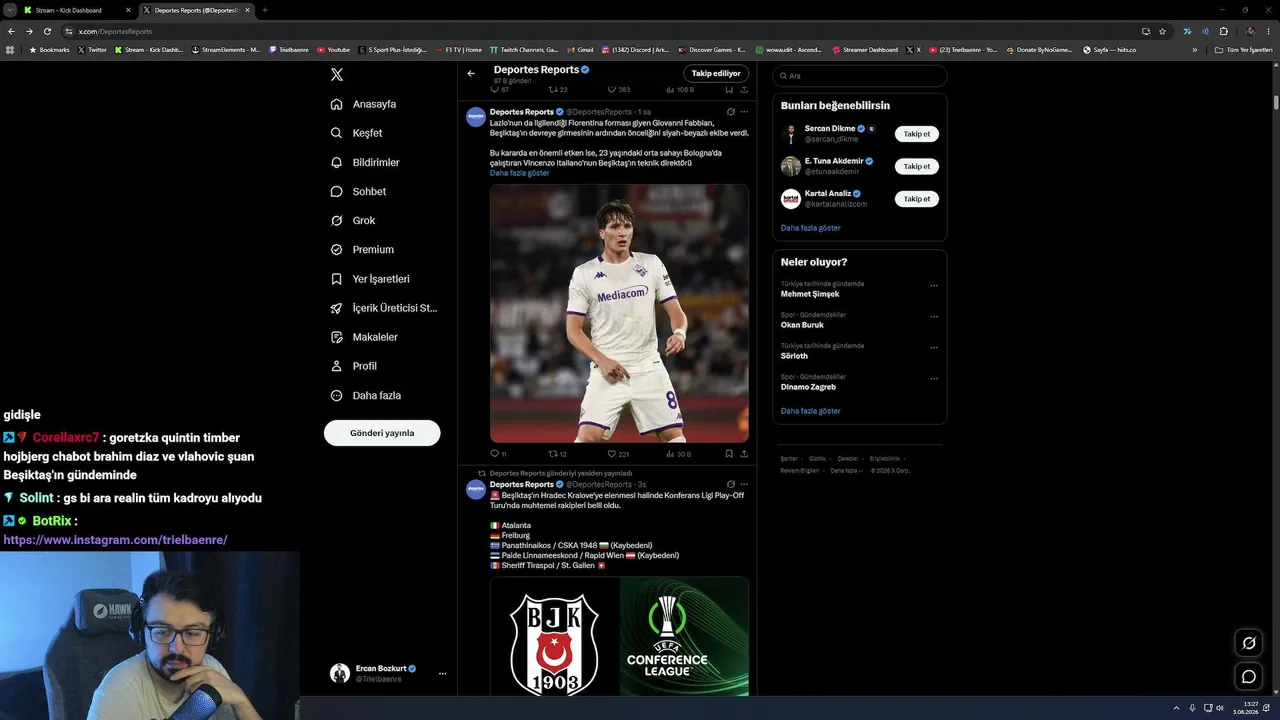Screen dimensions: 1280x720
Task: Click the Makaleler articles icon
Action: (337, 337)
